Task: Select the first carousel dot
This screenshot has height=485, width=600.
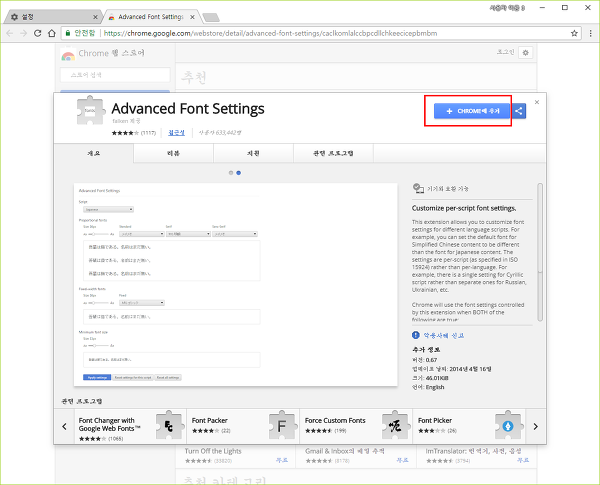Action: 231,173
